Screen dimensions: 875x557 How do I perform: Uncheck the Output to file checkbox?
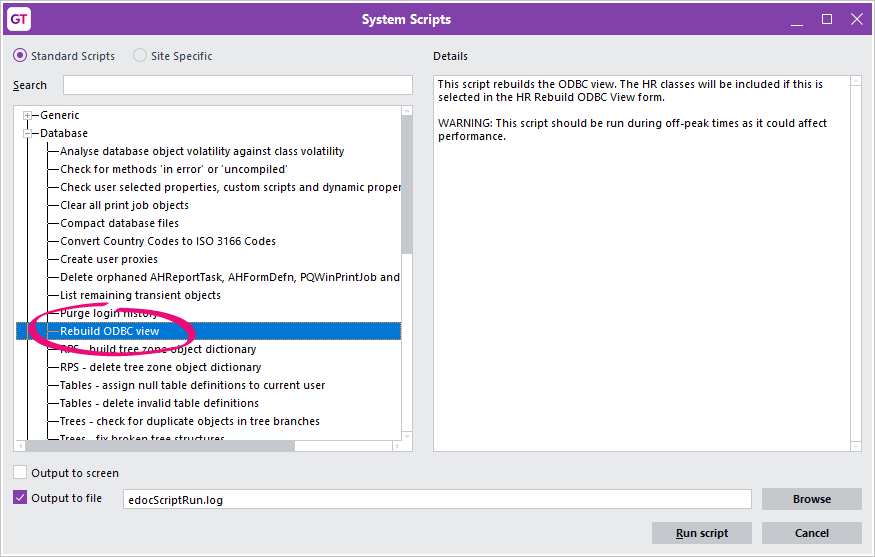click(21, 498)
